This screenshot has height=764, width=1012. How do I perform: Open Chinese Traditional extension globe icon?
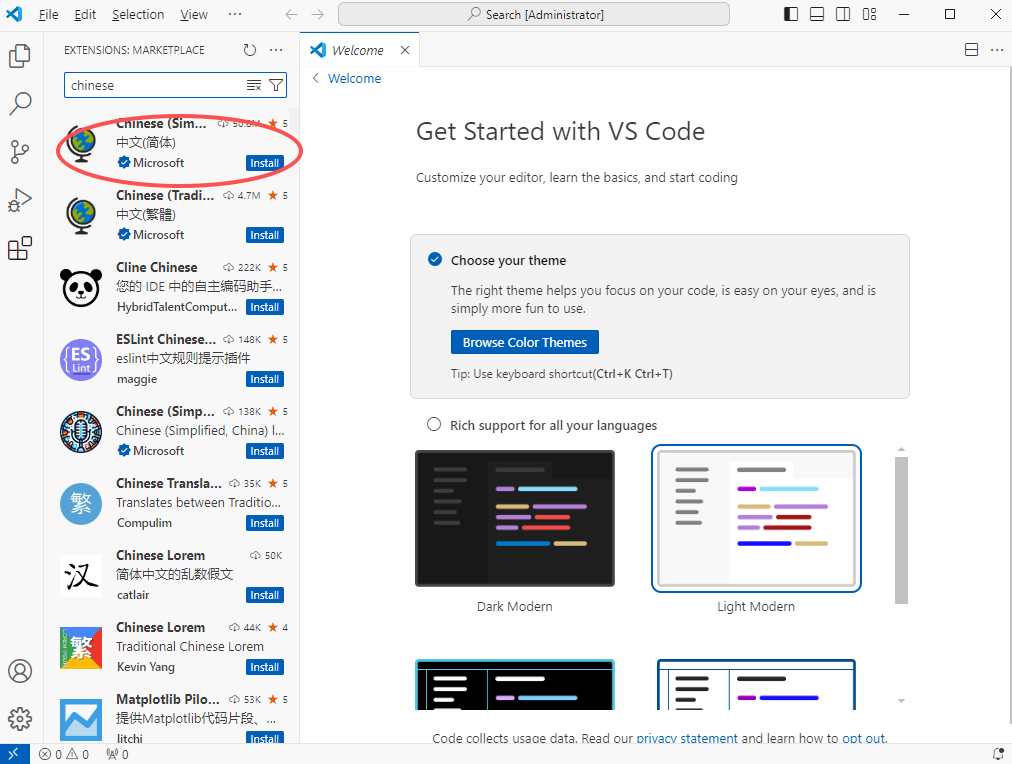click(x=81, y=216)
